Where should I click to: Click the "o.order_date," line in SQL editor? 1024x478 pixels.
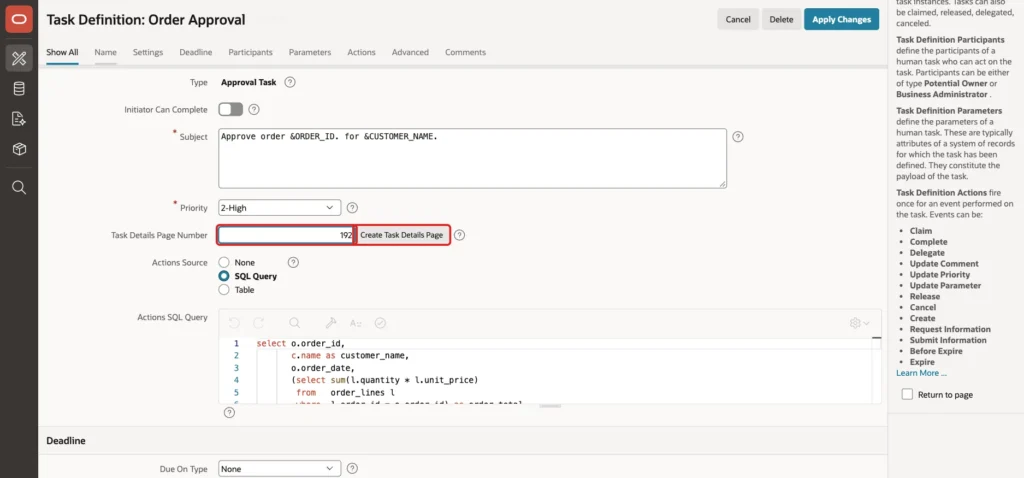coord(323,368)
